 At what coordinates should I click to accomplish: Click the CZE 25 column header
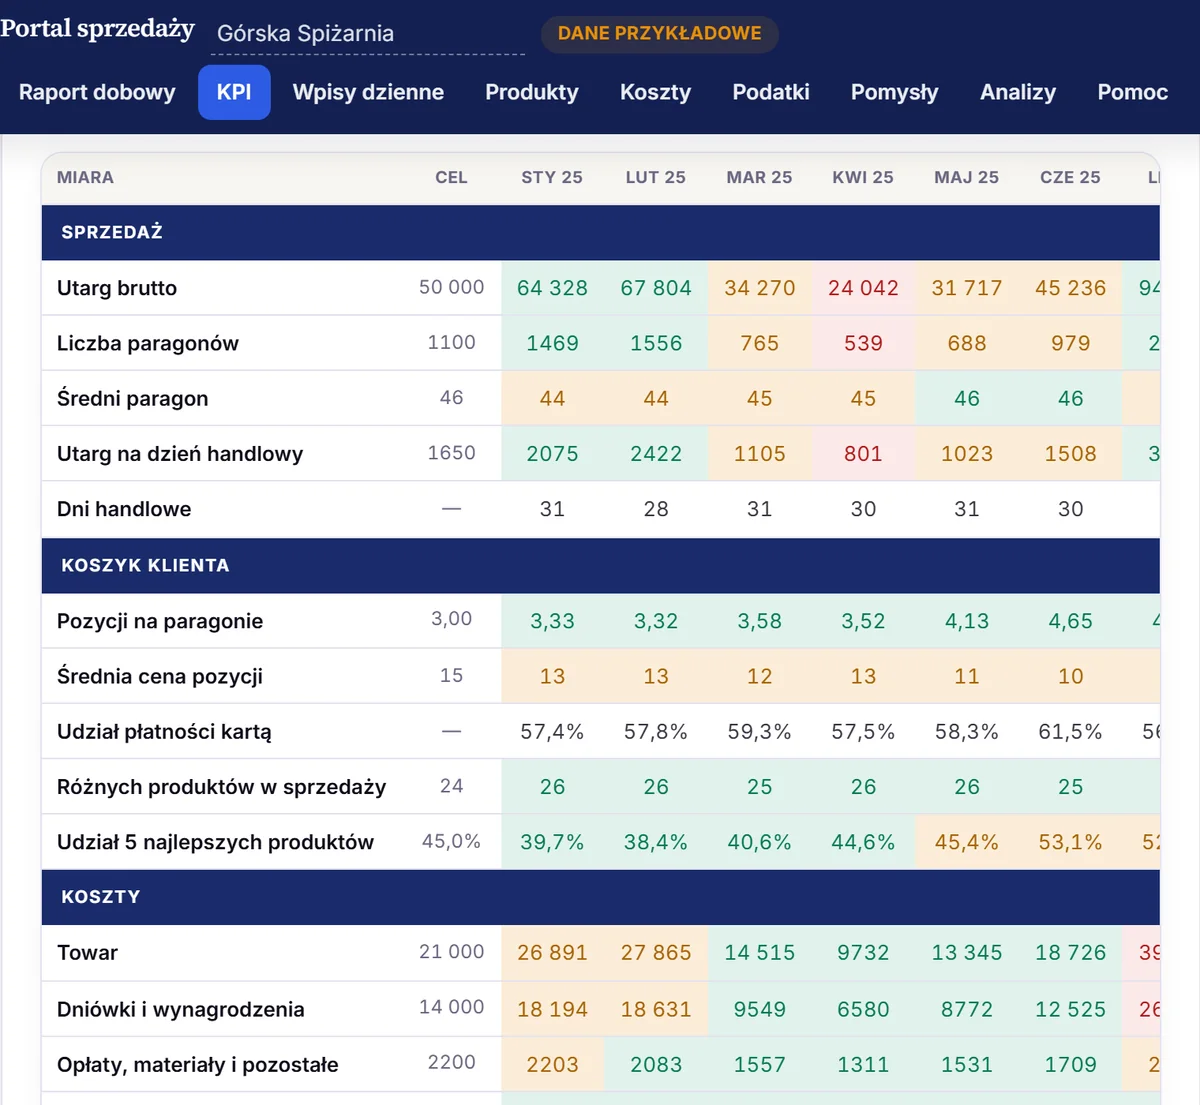(x=1070, y=177)
